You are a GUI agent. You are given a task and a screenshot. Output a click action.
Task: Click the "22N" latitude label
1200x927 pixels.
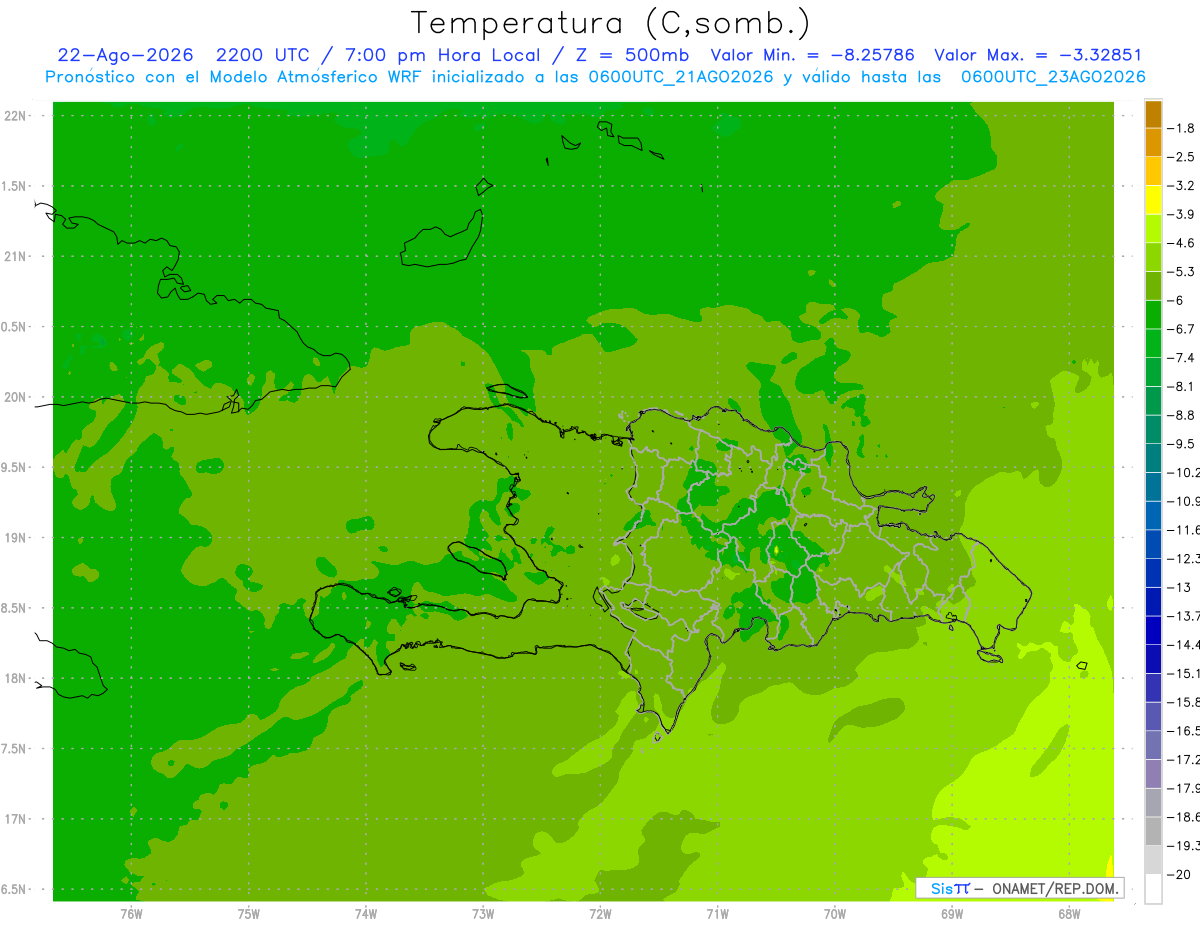click(16, 116)
